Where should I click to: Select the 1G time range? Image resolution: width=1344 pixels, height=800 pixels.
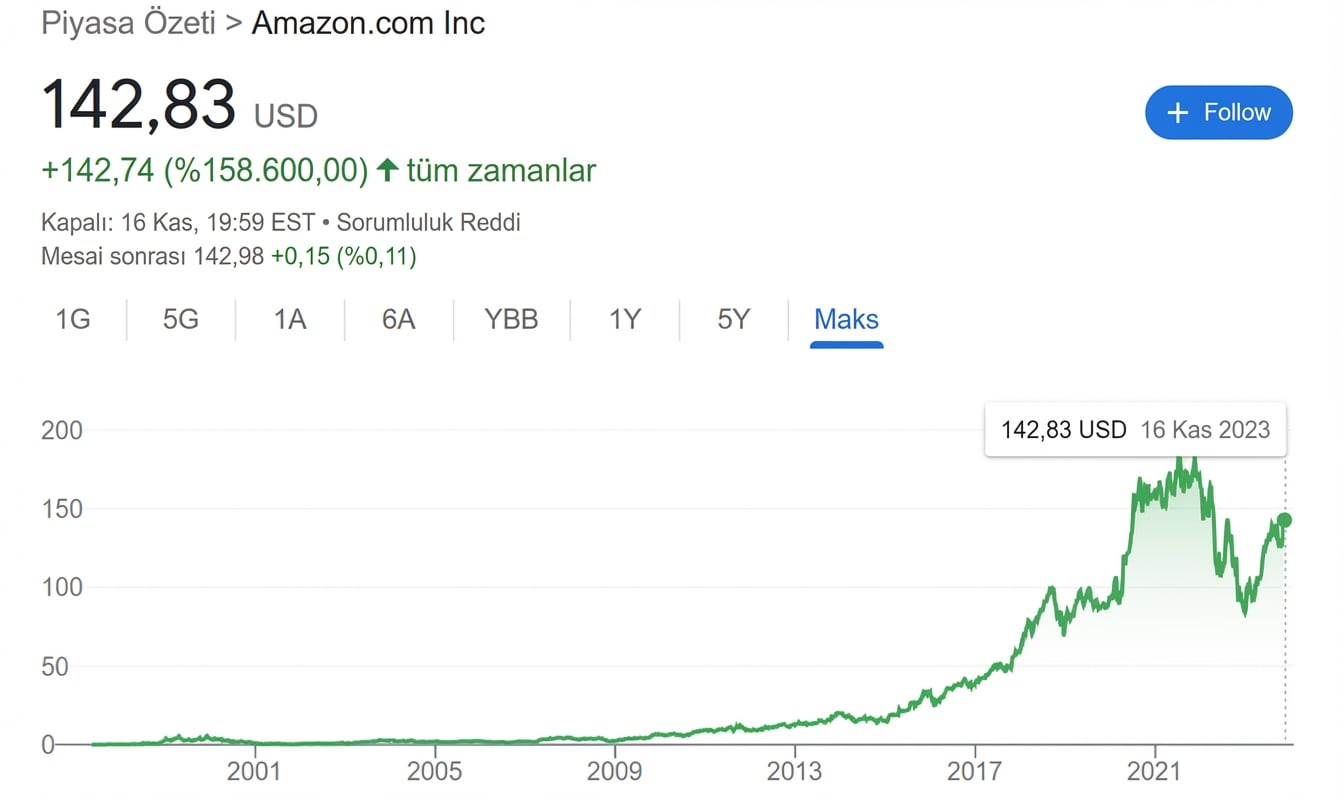[73, 319]
